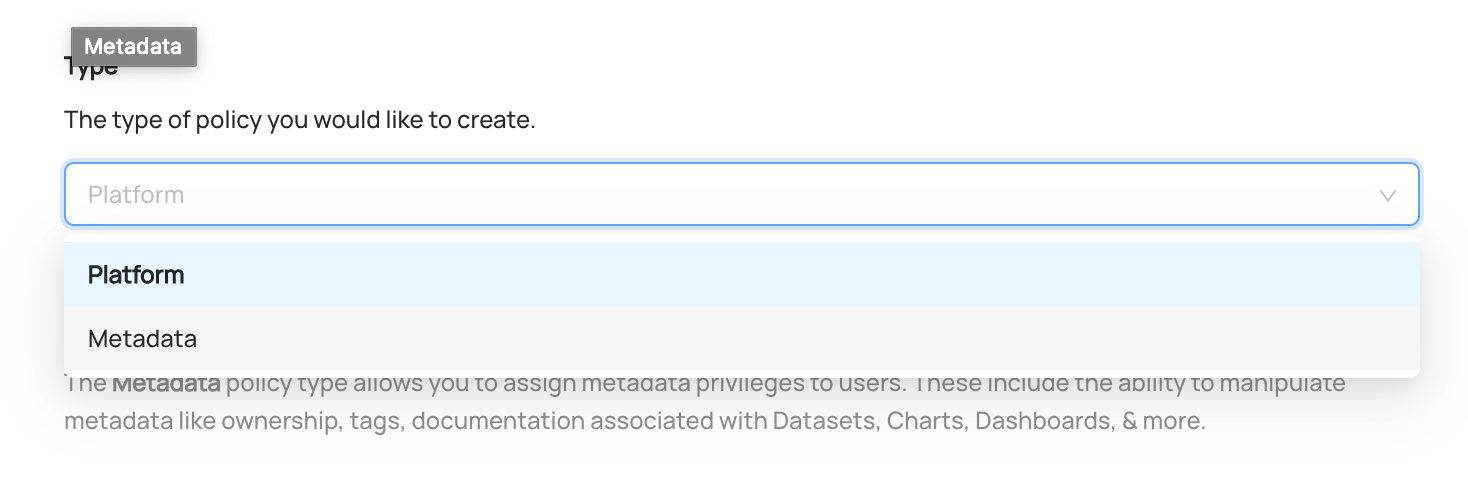Click the 'Datasets, Charts, Dashboards' description line
Viewport: 1468px width, 486px height.
[635, 421]
